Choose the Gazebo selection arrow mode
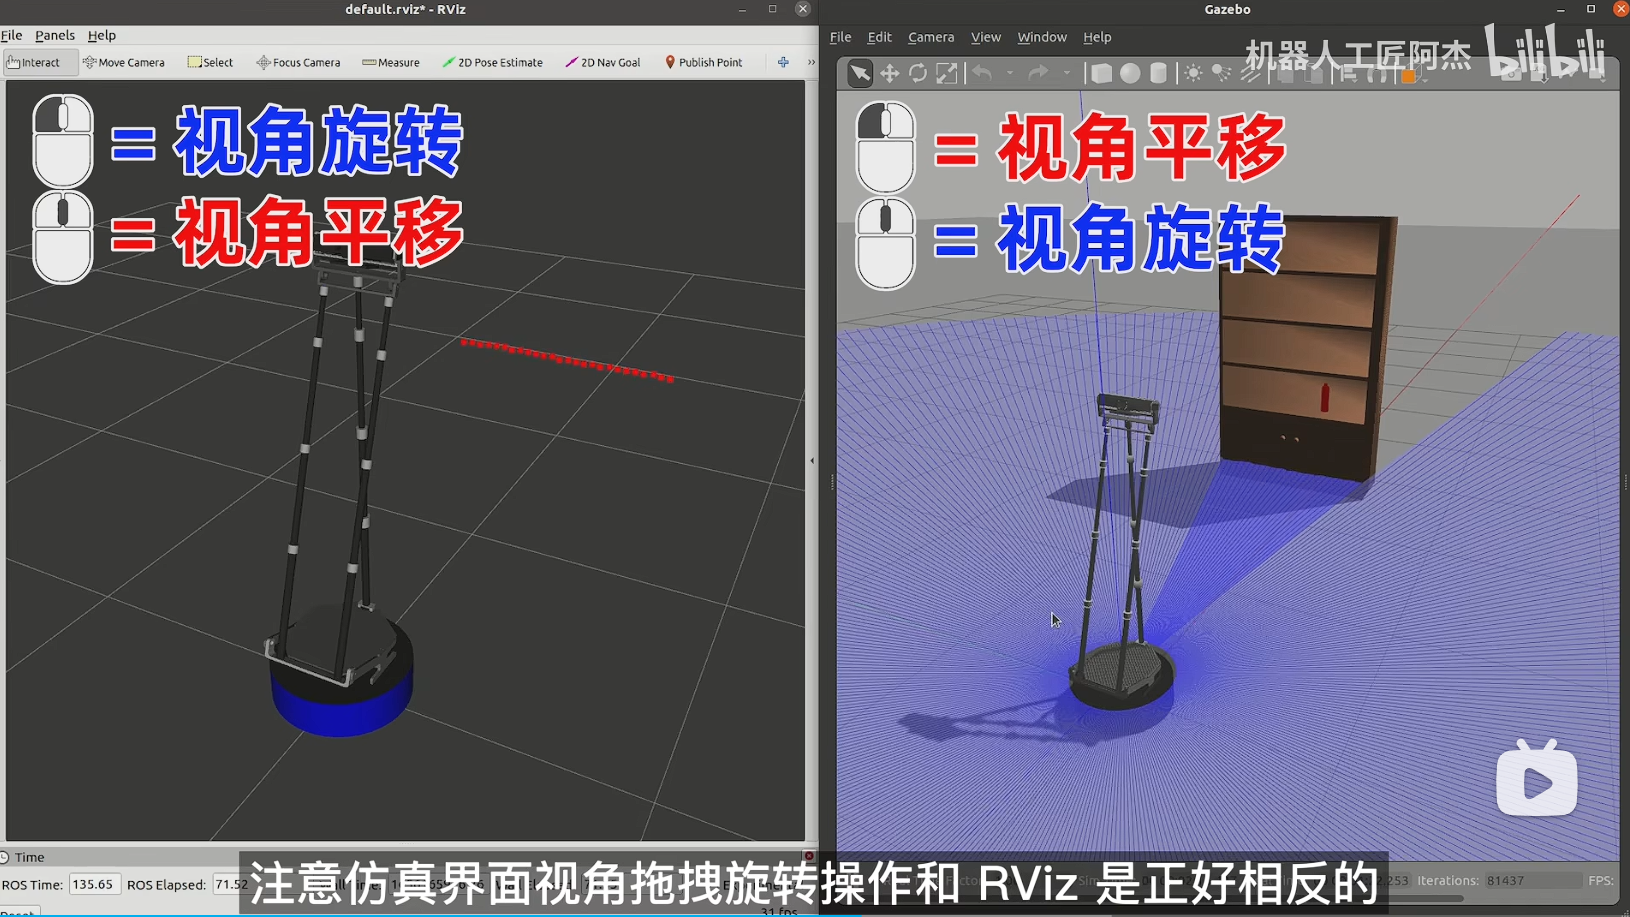 860,73
